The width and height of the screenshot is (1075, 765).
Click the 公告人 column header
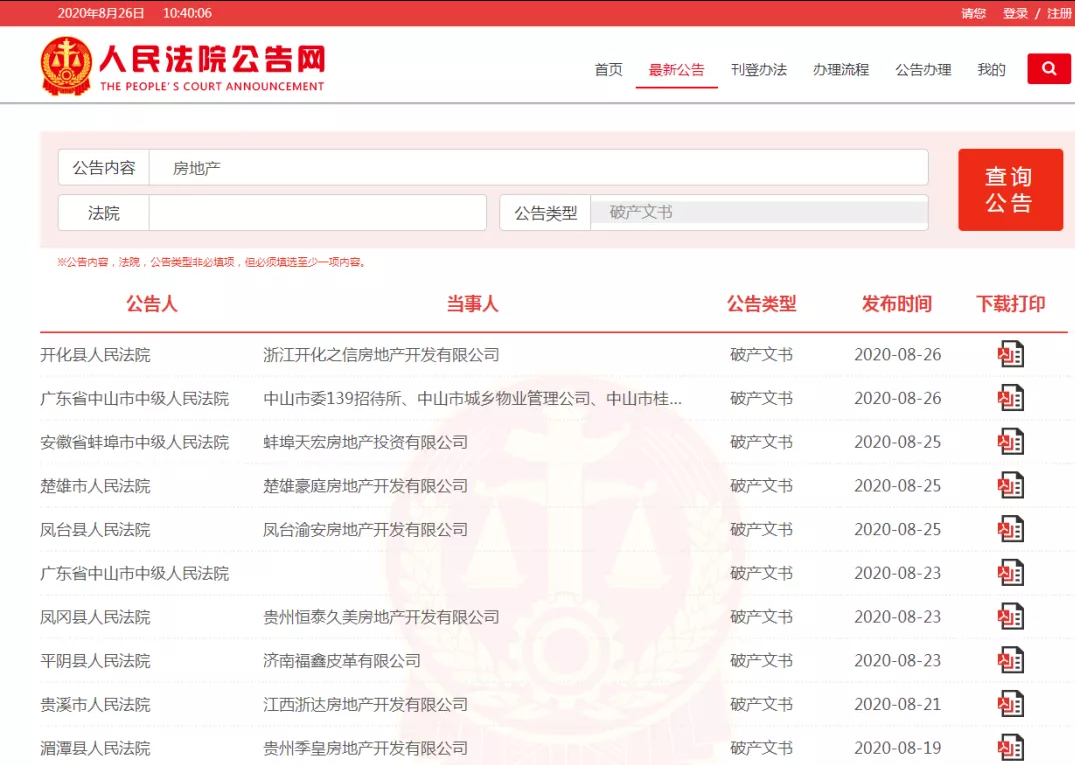pos(152,304)
